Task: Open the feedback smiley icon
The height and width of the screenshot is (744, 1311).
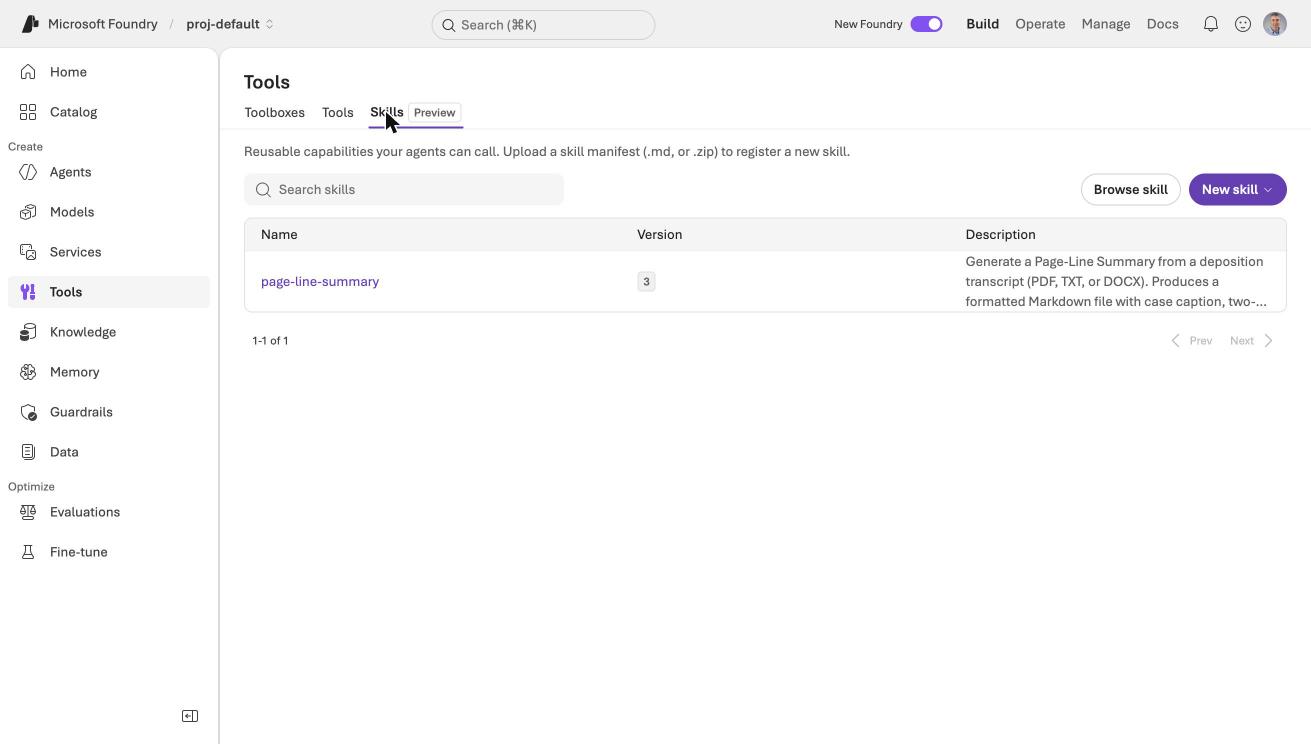Action: [1243, 24]
